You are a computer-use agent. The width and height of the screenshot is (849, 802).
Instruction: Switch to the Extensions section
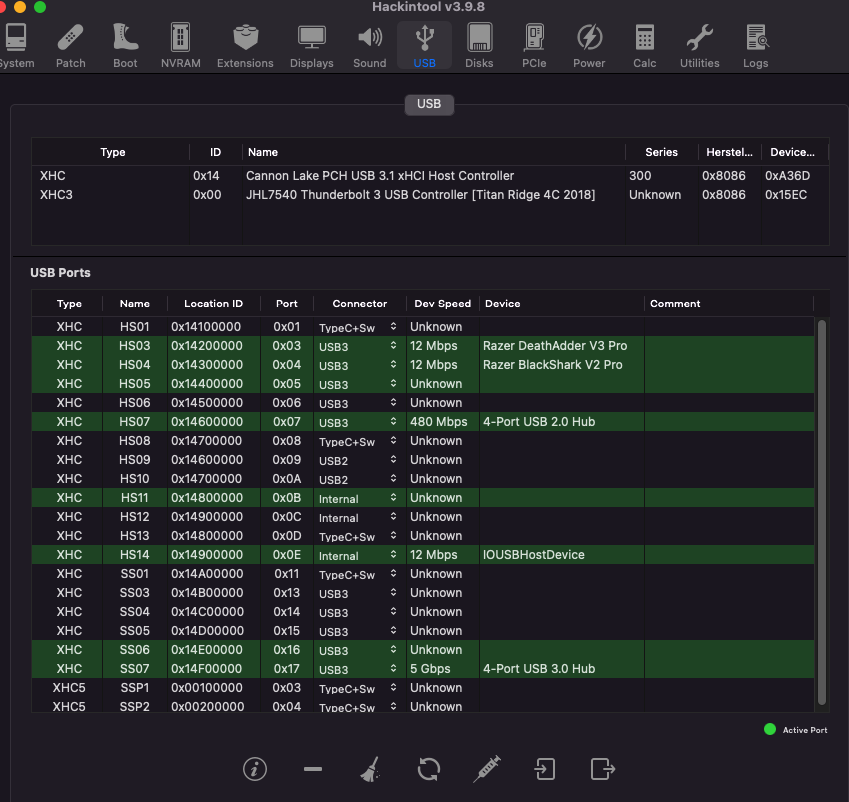pos(245,46)
